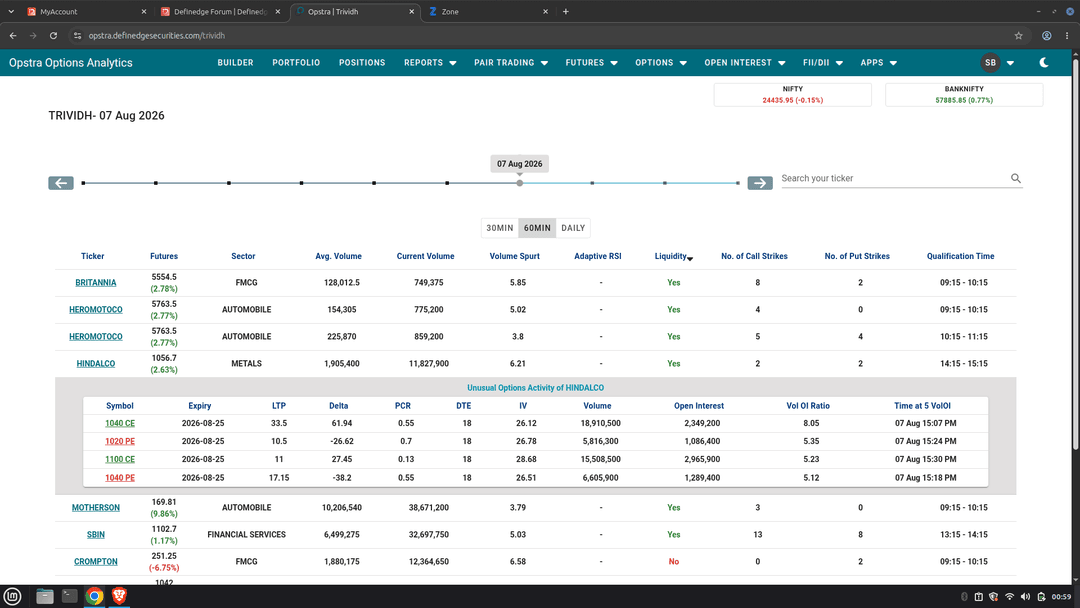The height and width of the screenshot is (608, 1080).
Task: Open MOTHERSON ticker link
Action: pyautogui.click(x=96, y=507)
